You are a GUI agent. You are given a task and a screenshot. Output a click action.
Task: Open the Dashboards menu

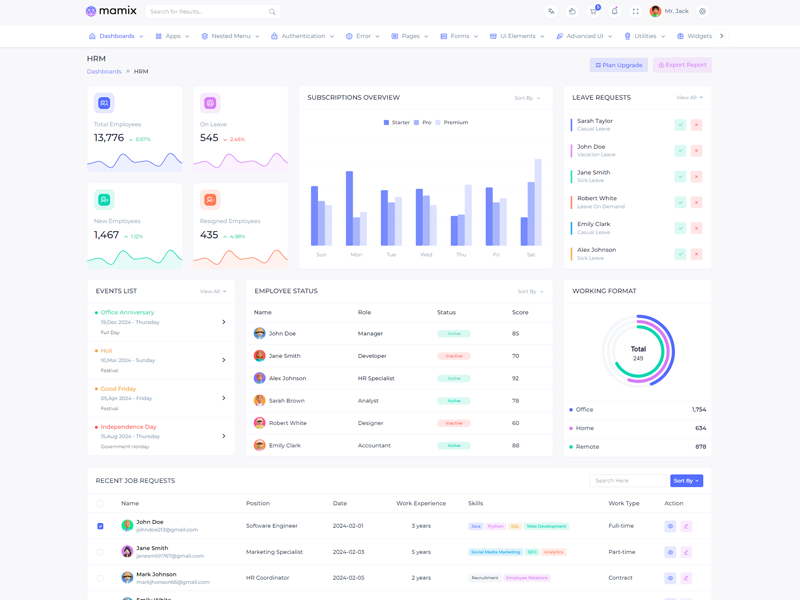tap(116, 36)
